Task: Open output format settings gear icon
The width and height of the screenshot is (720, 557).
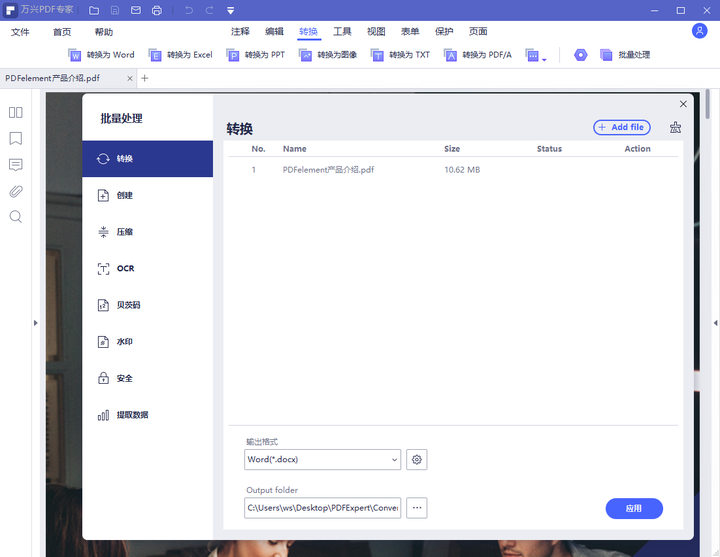Action: click(416, 459)
